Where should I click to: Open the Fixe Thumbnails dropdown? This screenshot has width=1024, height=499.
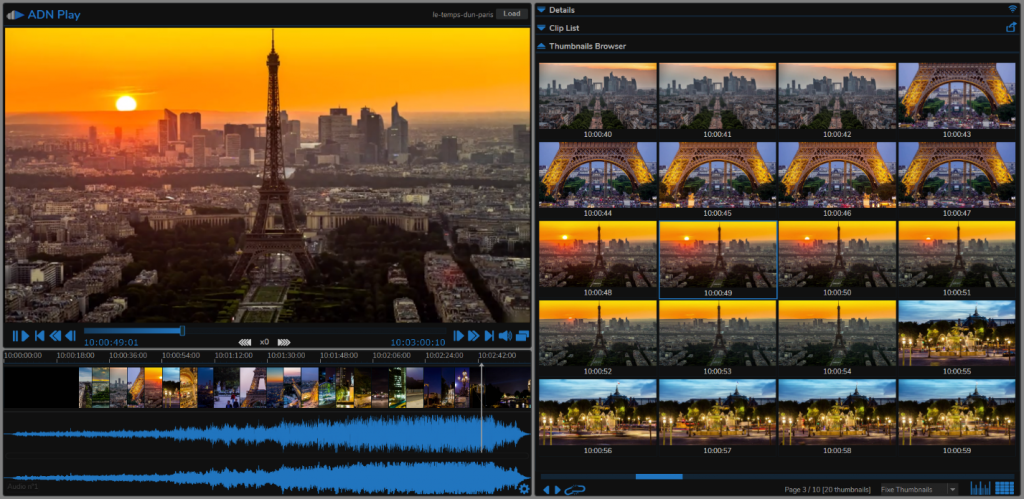[x=918, y=489]
